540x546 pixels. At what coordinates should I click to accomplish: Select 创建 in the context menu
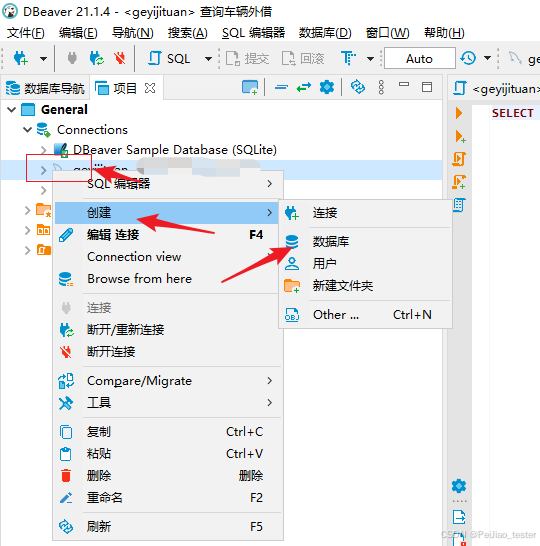(x=166, y=212)
